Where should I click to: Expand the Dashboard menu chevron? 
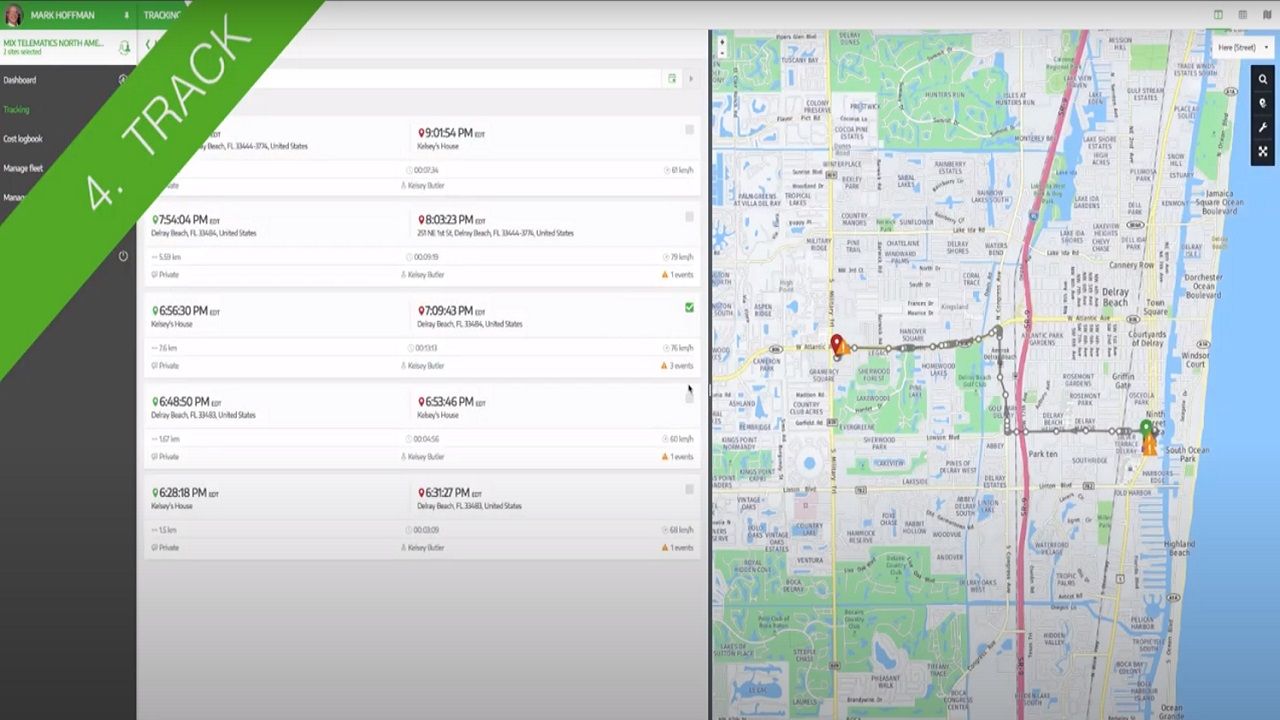click(x=123, y=80)
